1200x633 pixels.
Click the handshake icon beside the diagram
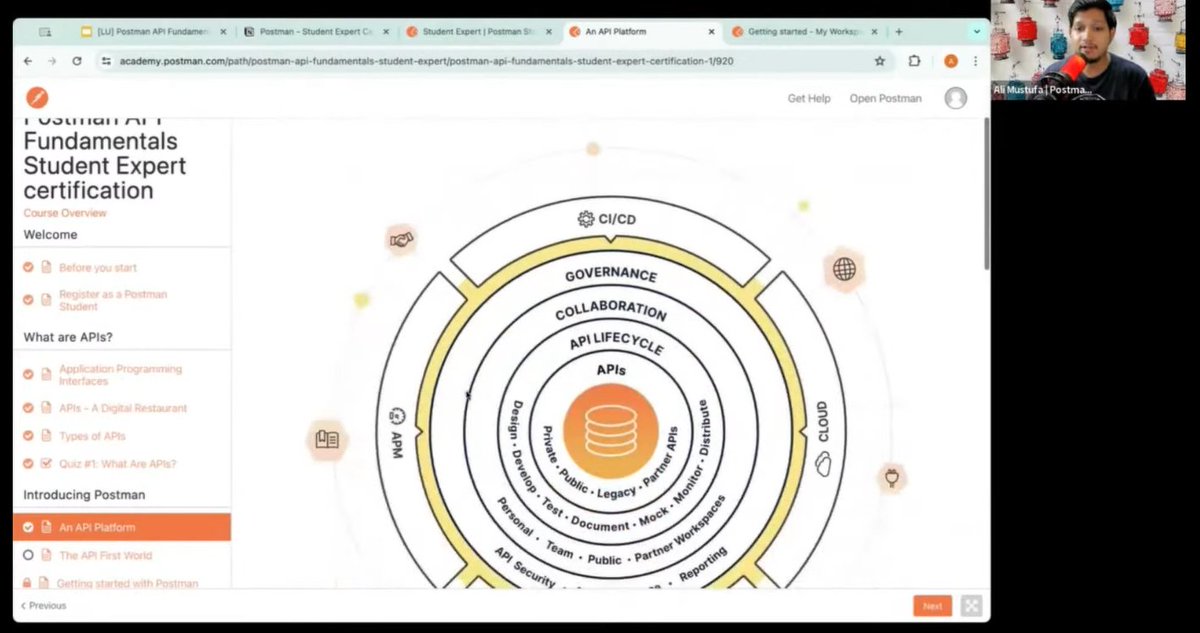(x=401, y=240)
